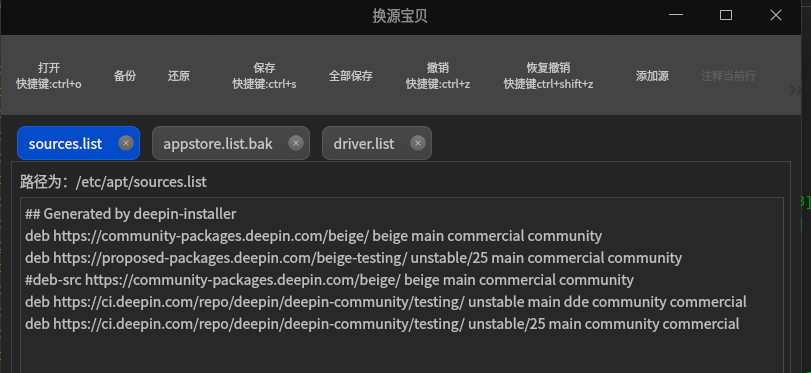Click the 添加源 add source button
The width and height of the screenshot is (811, 373).
coord(652,76)
